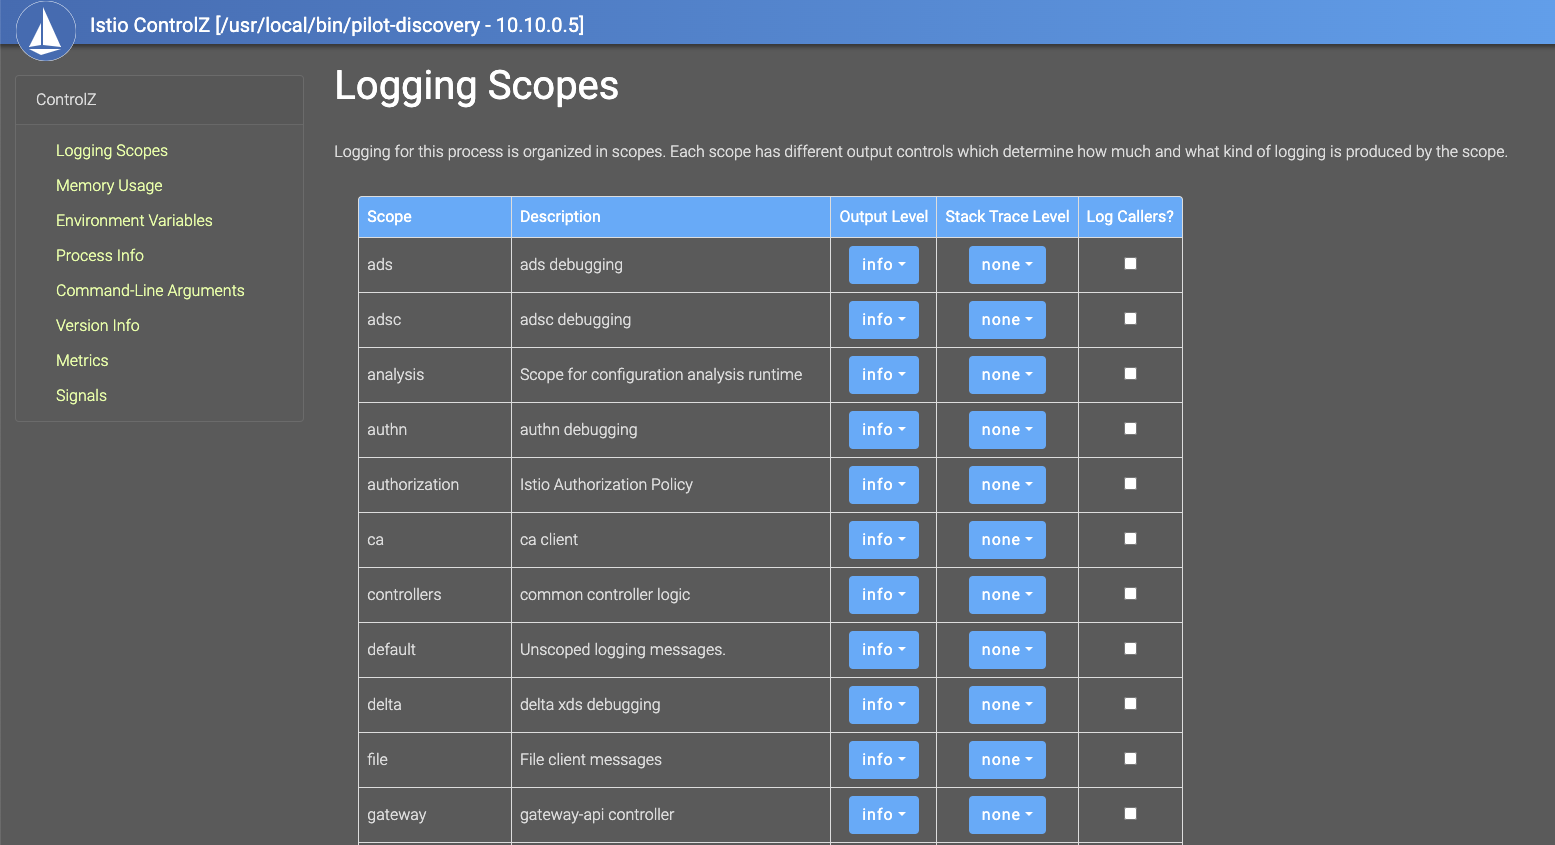Image resolution: width=1555 pixels, height=845 pixels.
Task: Change gateway output level
Action: (x=883, y=815)
